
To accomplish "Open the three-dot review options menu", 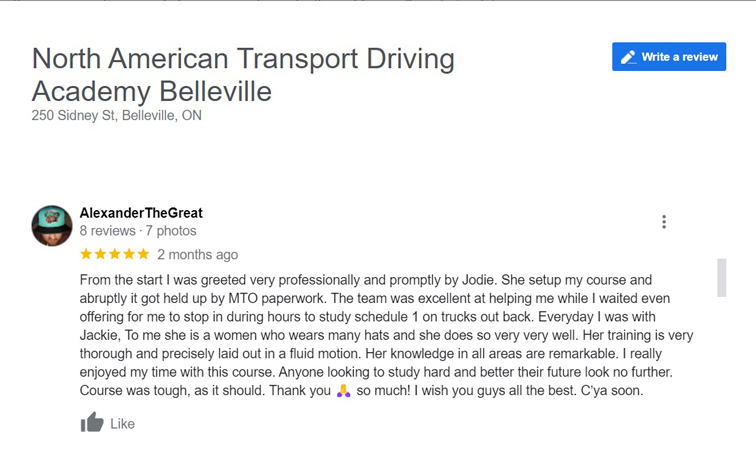I will [664, 222].
